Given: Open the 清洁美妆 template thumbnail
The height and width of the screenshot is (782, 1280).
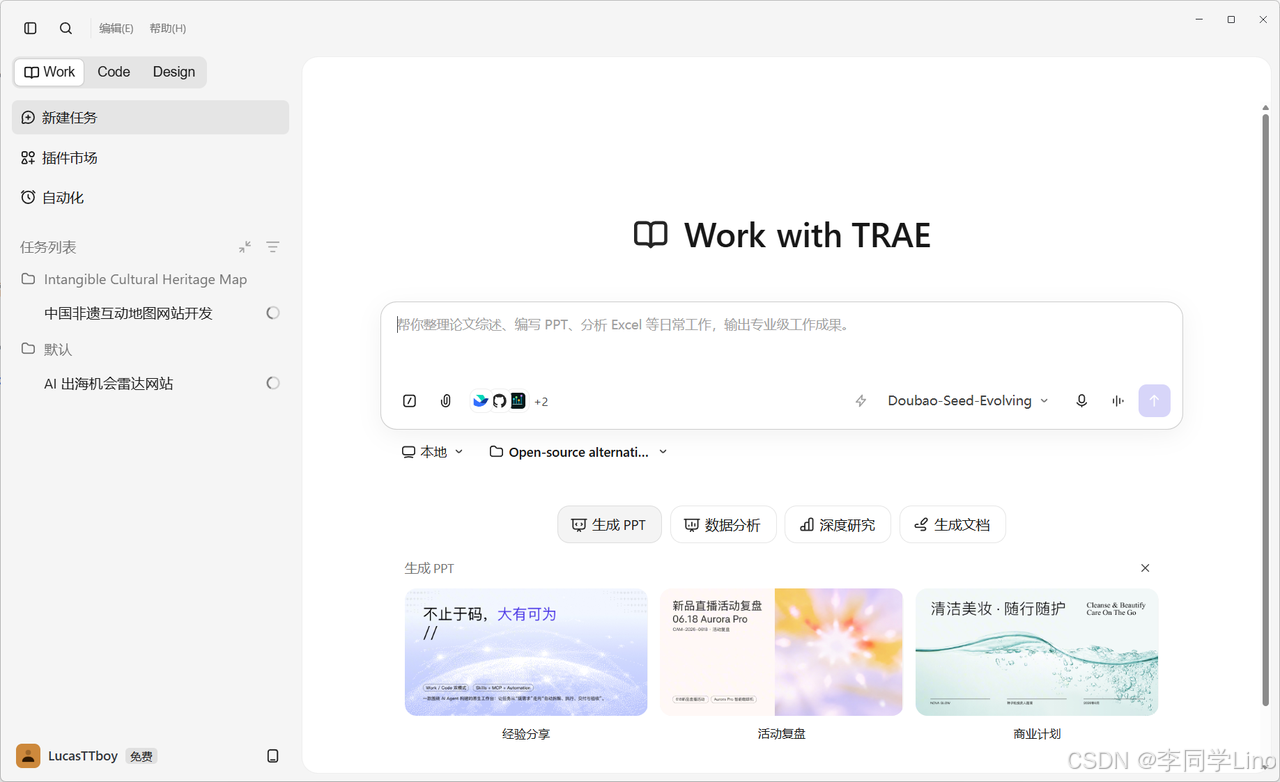Looking at the screenshot, I should [x=1037, y=652].
